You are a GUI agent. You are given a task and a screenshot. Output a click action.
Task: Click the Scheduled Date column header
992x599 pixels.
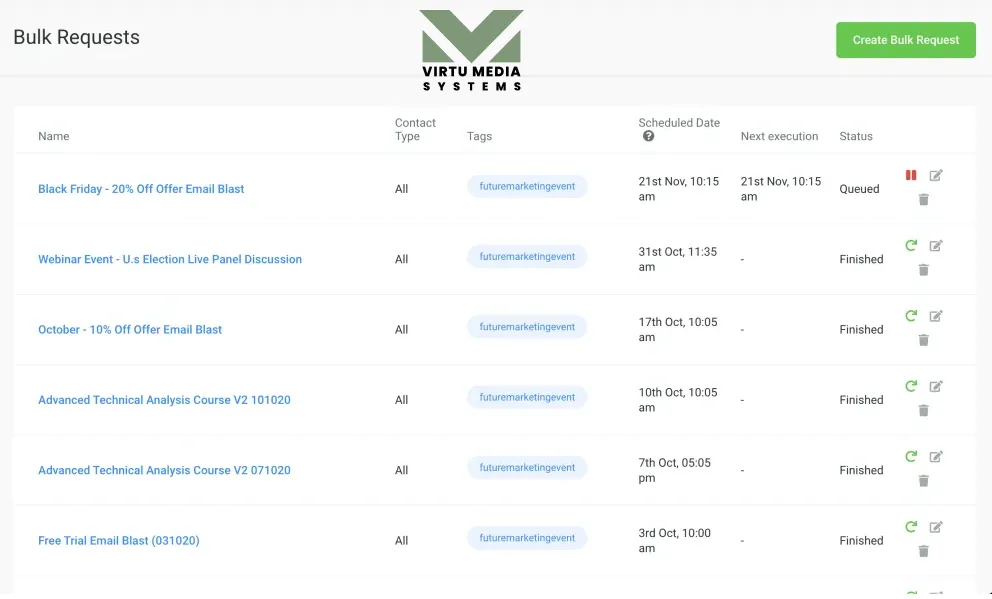pyautogui.click(x=679, y=123)
